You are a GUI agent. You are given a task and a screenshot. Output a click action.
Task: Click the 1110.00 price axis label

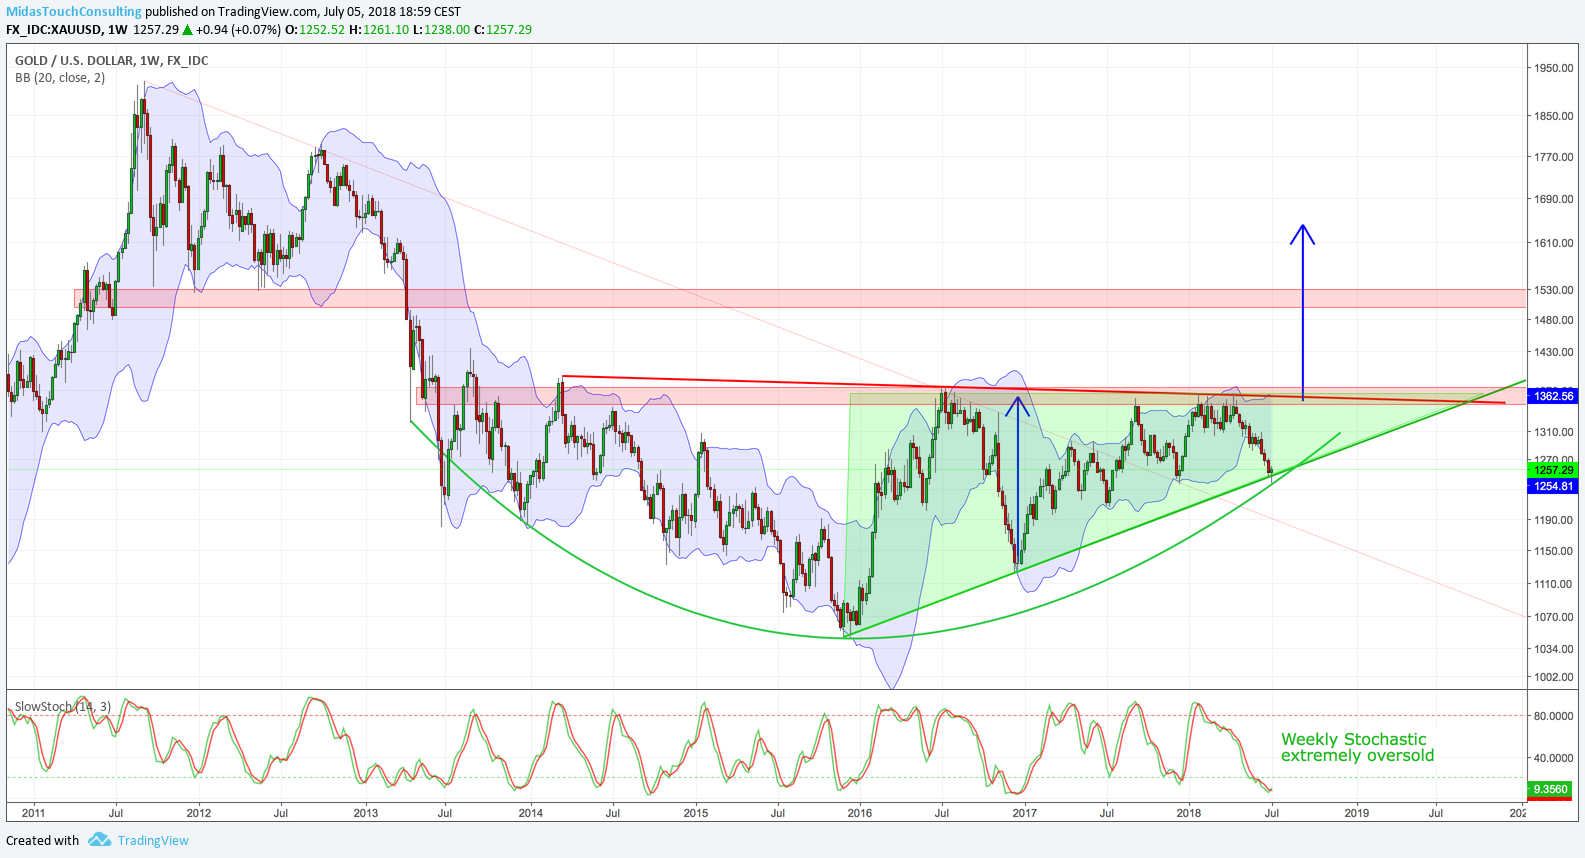click(1553, 584)
